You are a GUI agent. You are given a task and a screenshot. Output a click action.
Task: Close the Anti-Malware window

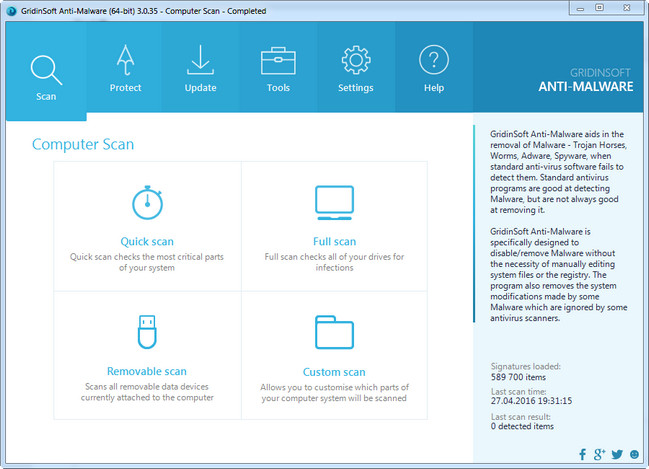coord(627,8)
